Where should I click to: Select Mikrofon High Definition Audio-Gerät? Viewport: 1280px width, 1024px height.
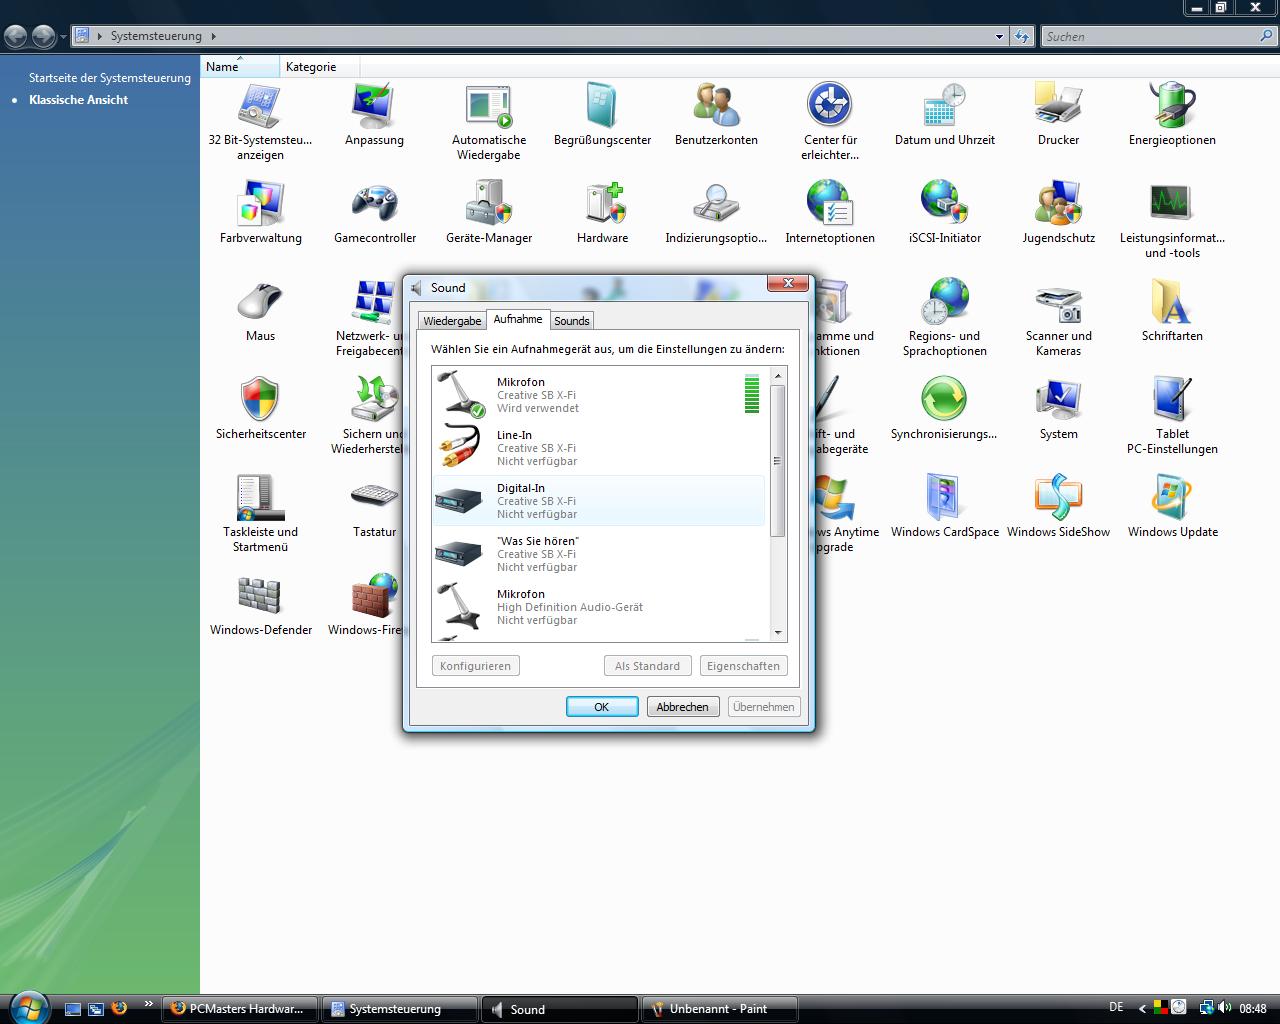click(x=600, y=607)
